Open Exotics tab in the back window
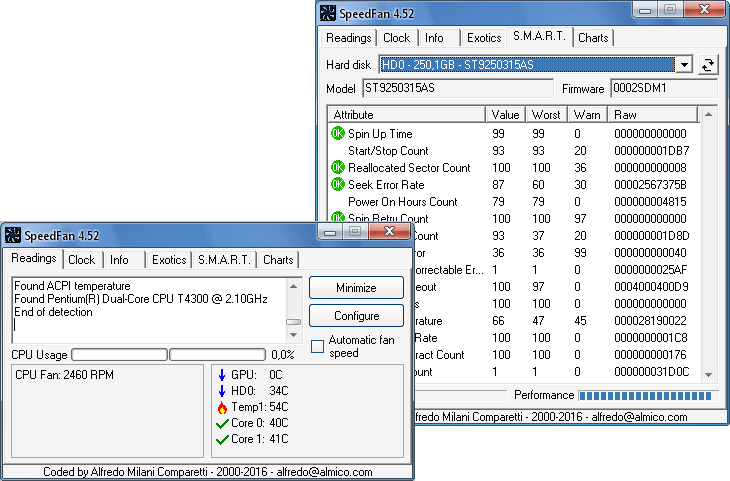The image size is (730, 481). pyautogui.click(x=484, y=38)
